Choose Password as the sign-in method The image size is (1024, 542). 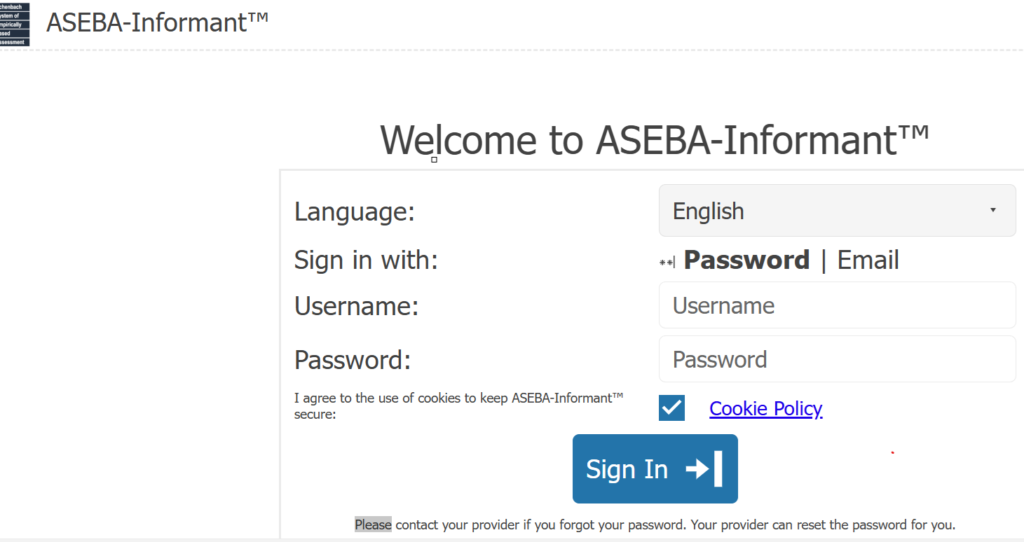(x=746, y=261)
